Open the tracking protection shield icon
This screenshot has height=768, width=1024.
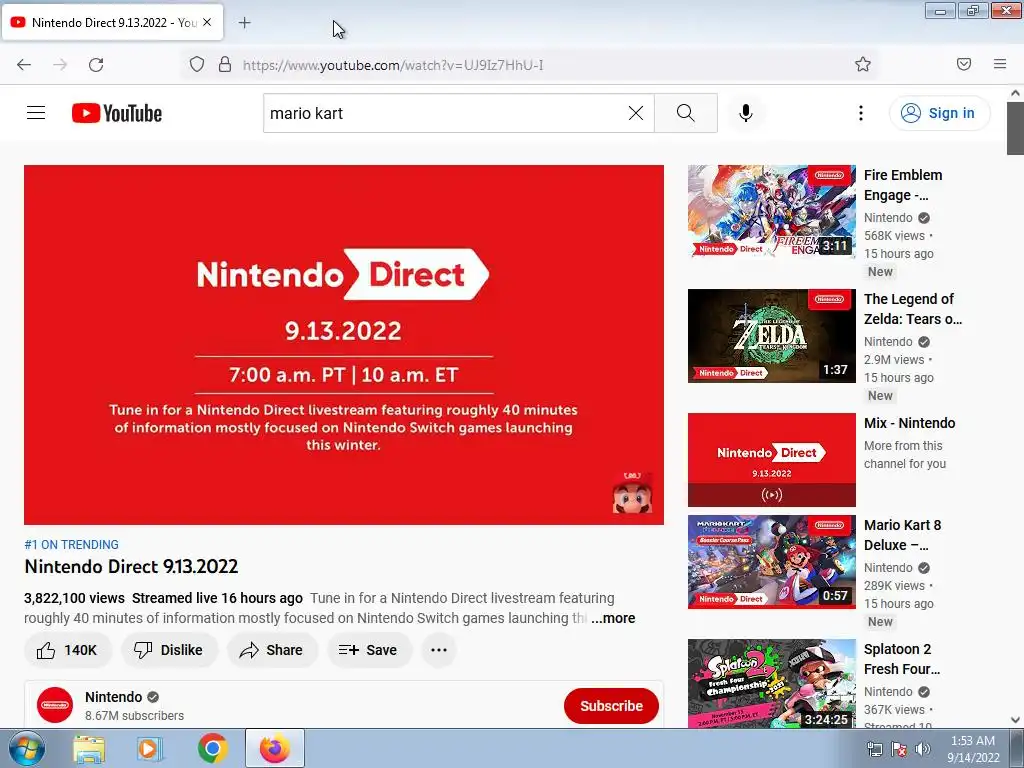pyautogui.click(x=197, y=65)
